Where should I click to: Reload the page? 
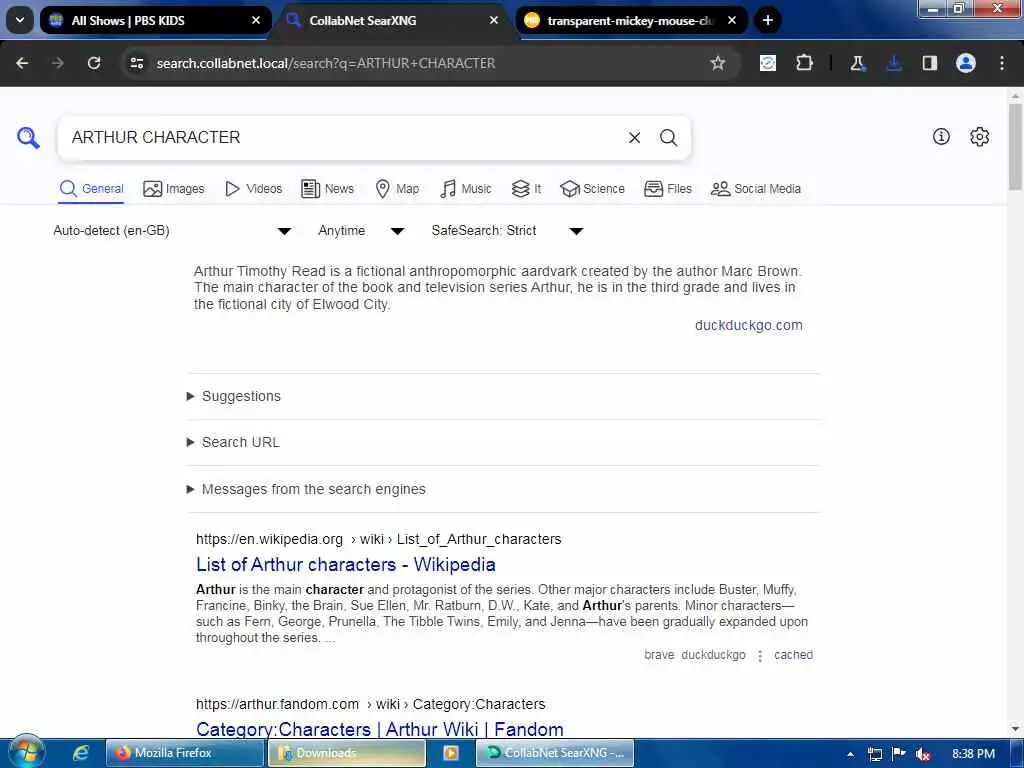click(94, 63)
